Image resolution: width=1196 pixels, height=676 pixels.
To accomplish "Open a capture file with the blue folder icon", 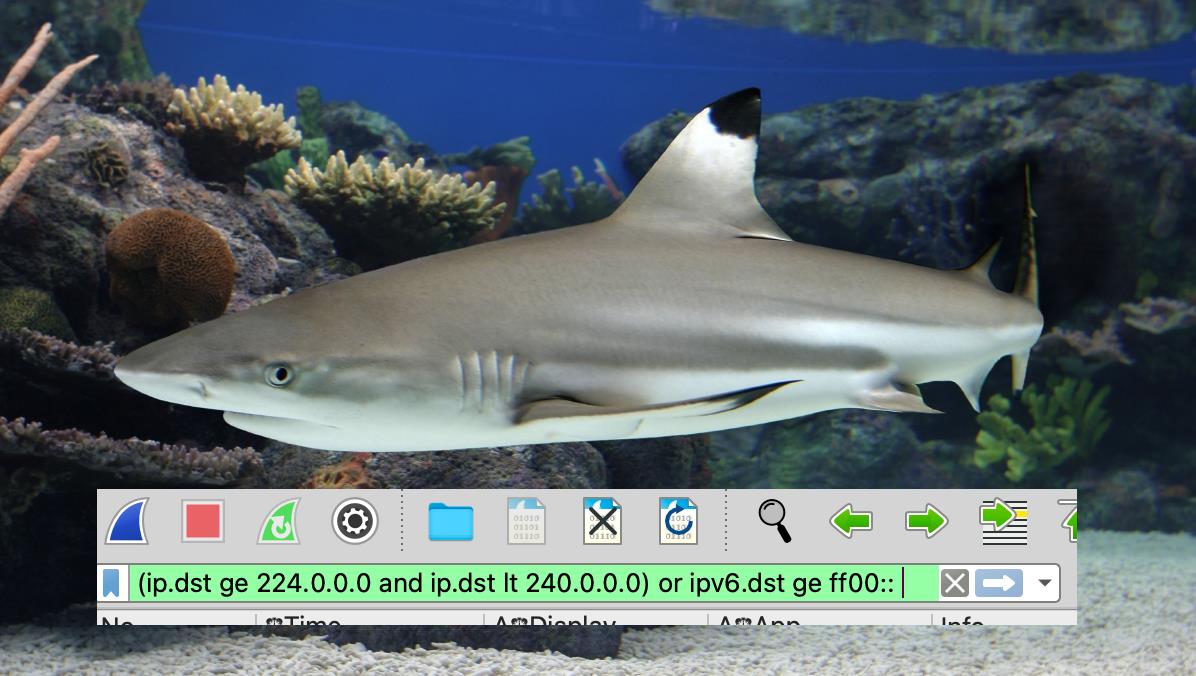I will point(451,522).
